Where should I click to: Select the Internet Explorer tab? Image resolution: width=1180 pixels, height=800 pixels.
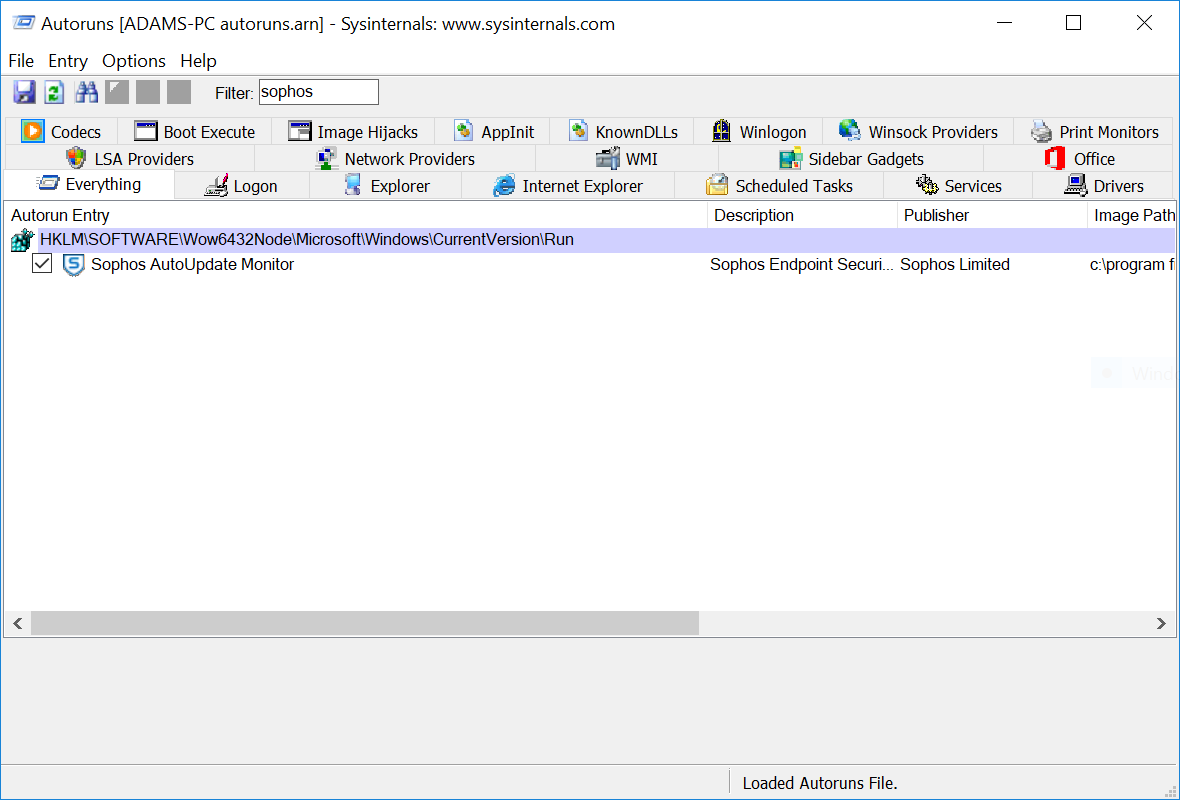568,186
